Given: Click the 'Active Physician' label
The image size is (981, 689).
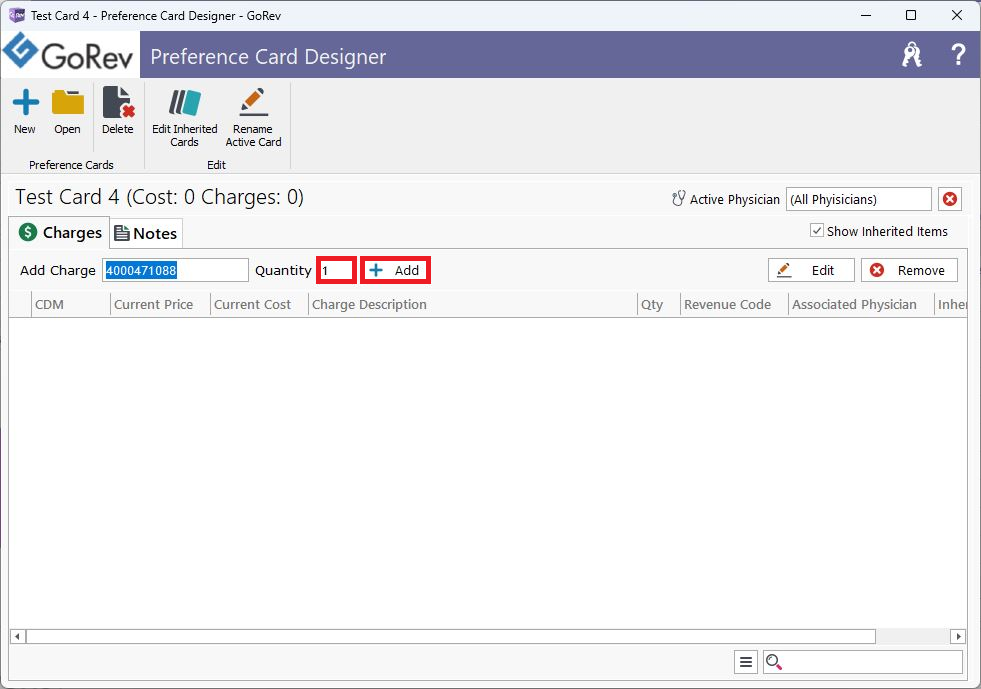Looking at the screenshot, I should pyautogui.click(x=734, y=200).
